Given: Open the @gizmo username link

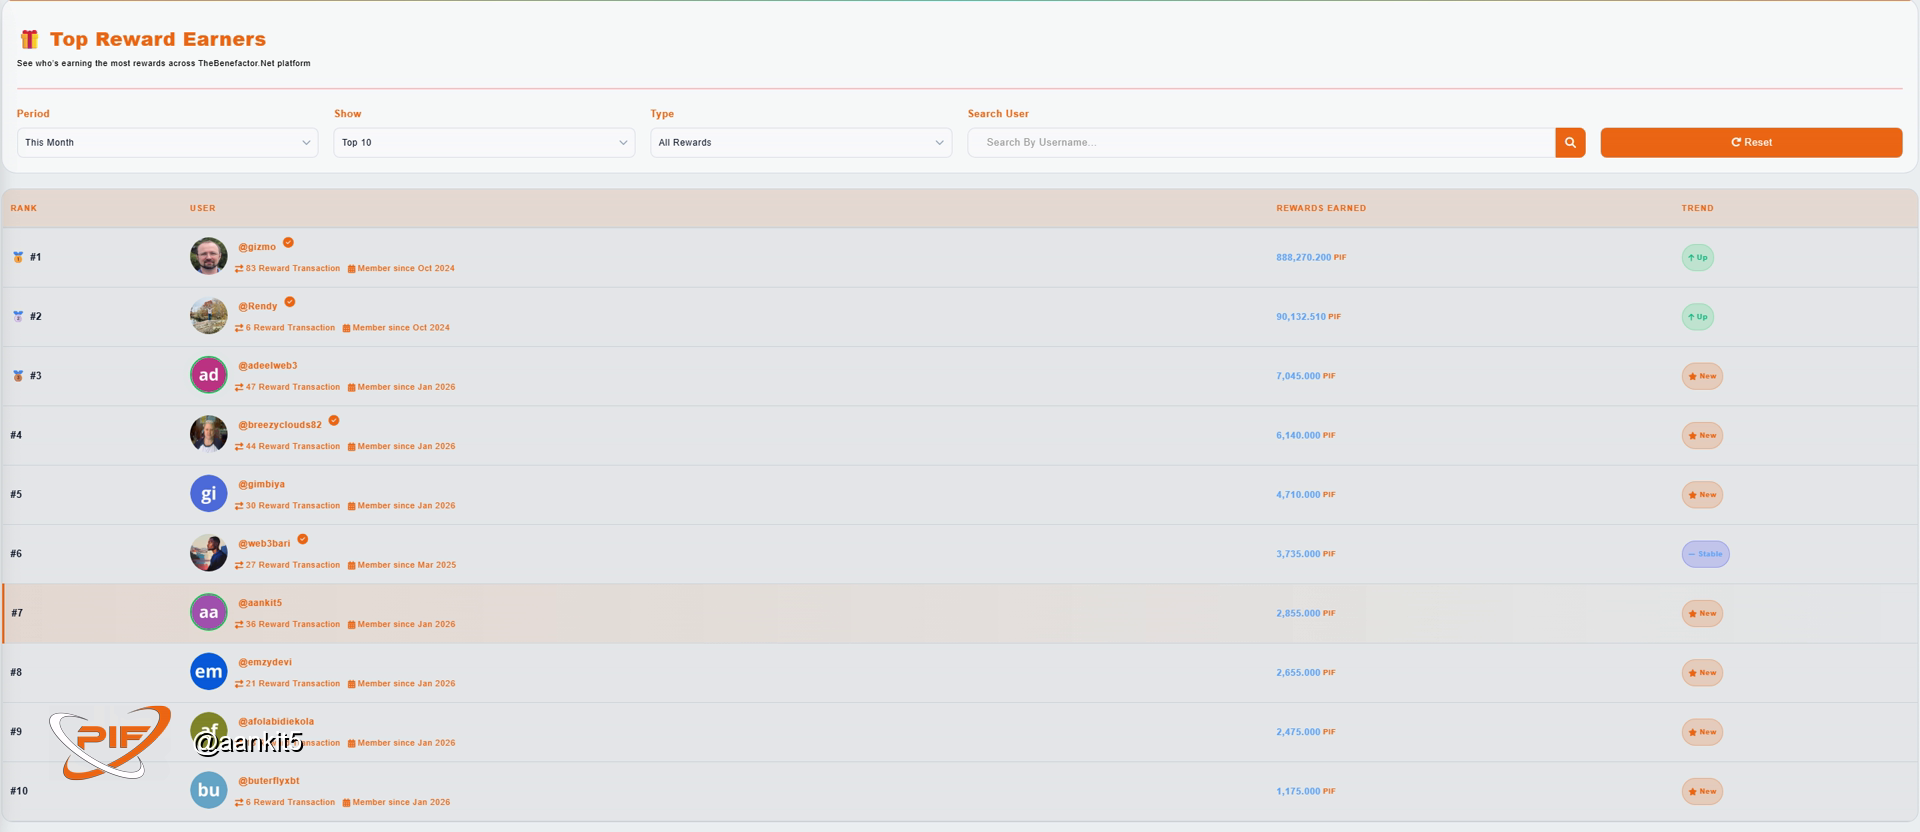Looking at the screenshot, I should [x=257, y=247].
